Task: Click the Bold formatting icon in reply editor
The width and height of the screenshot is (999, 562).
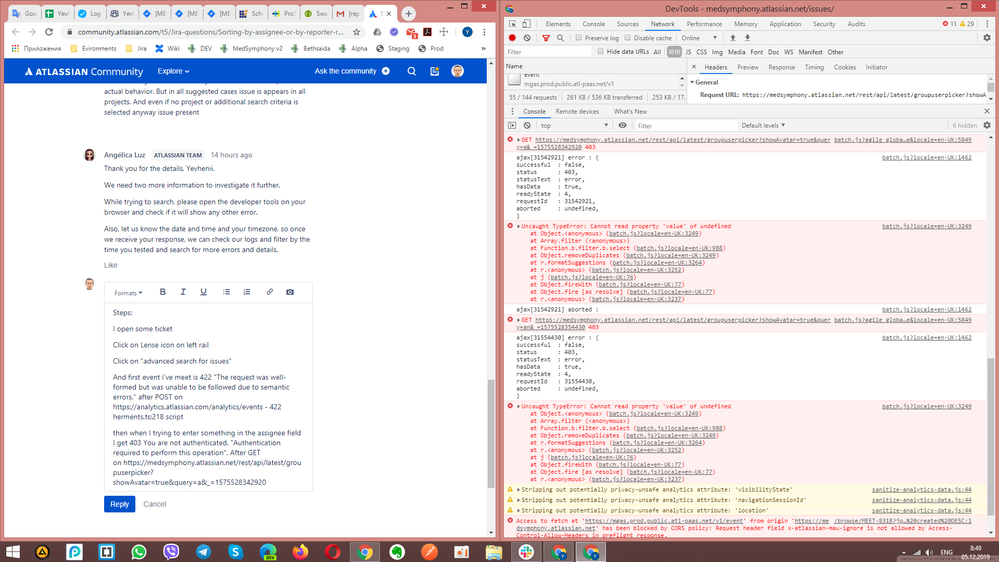Action: coord(162,292)
